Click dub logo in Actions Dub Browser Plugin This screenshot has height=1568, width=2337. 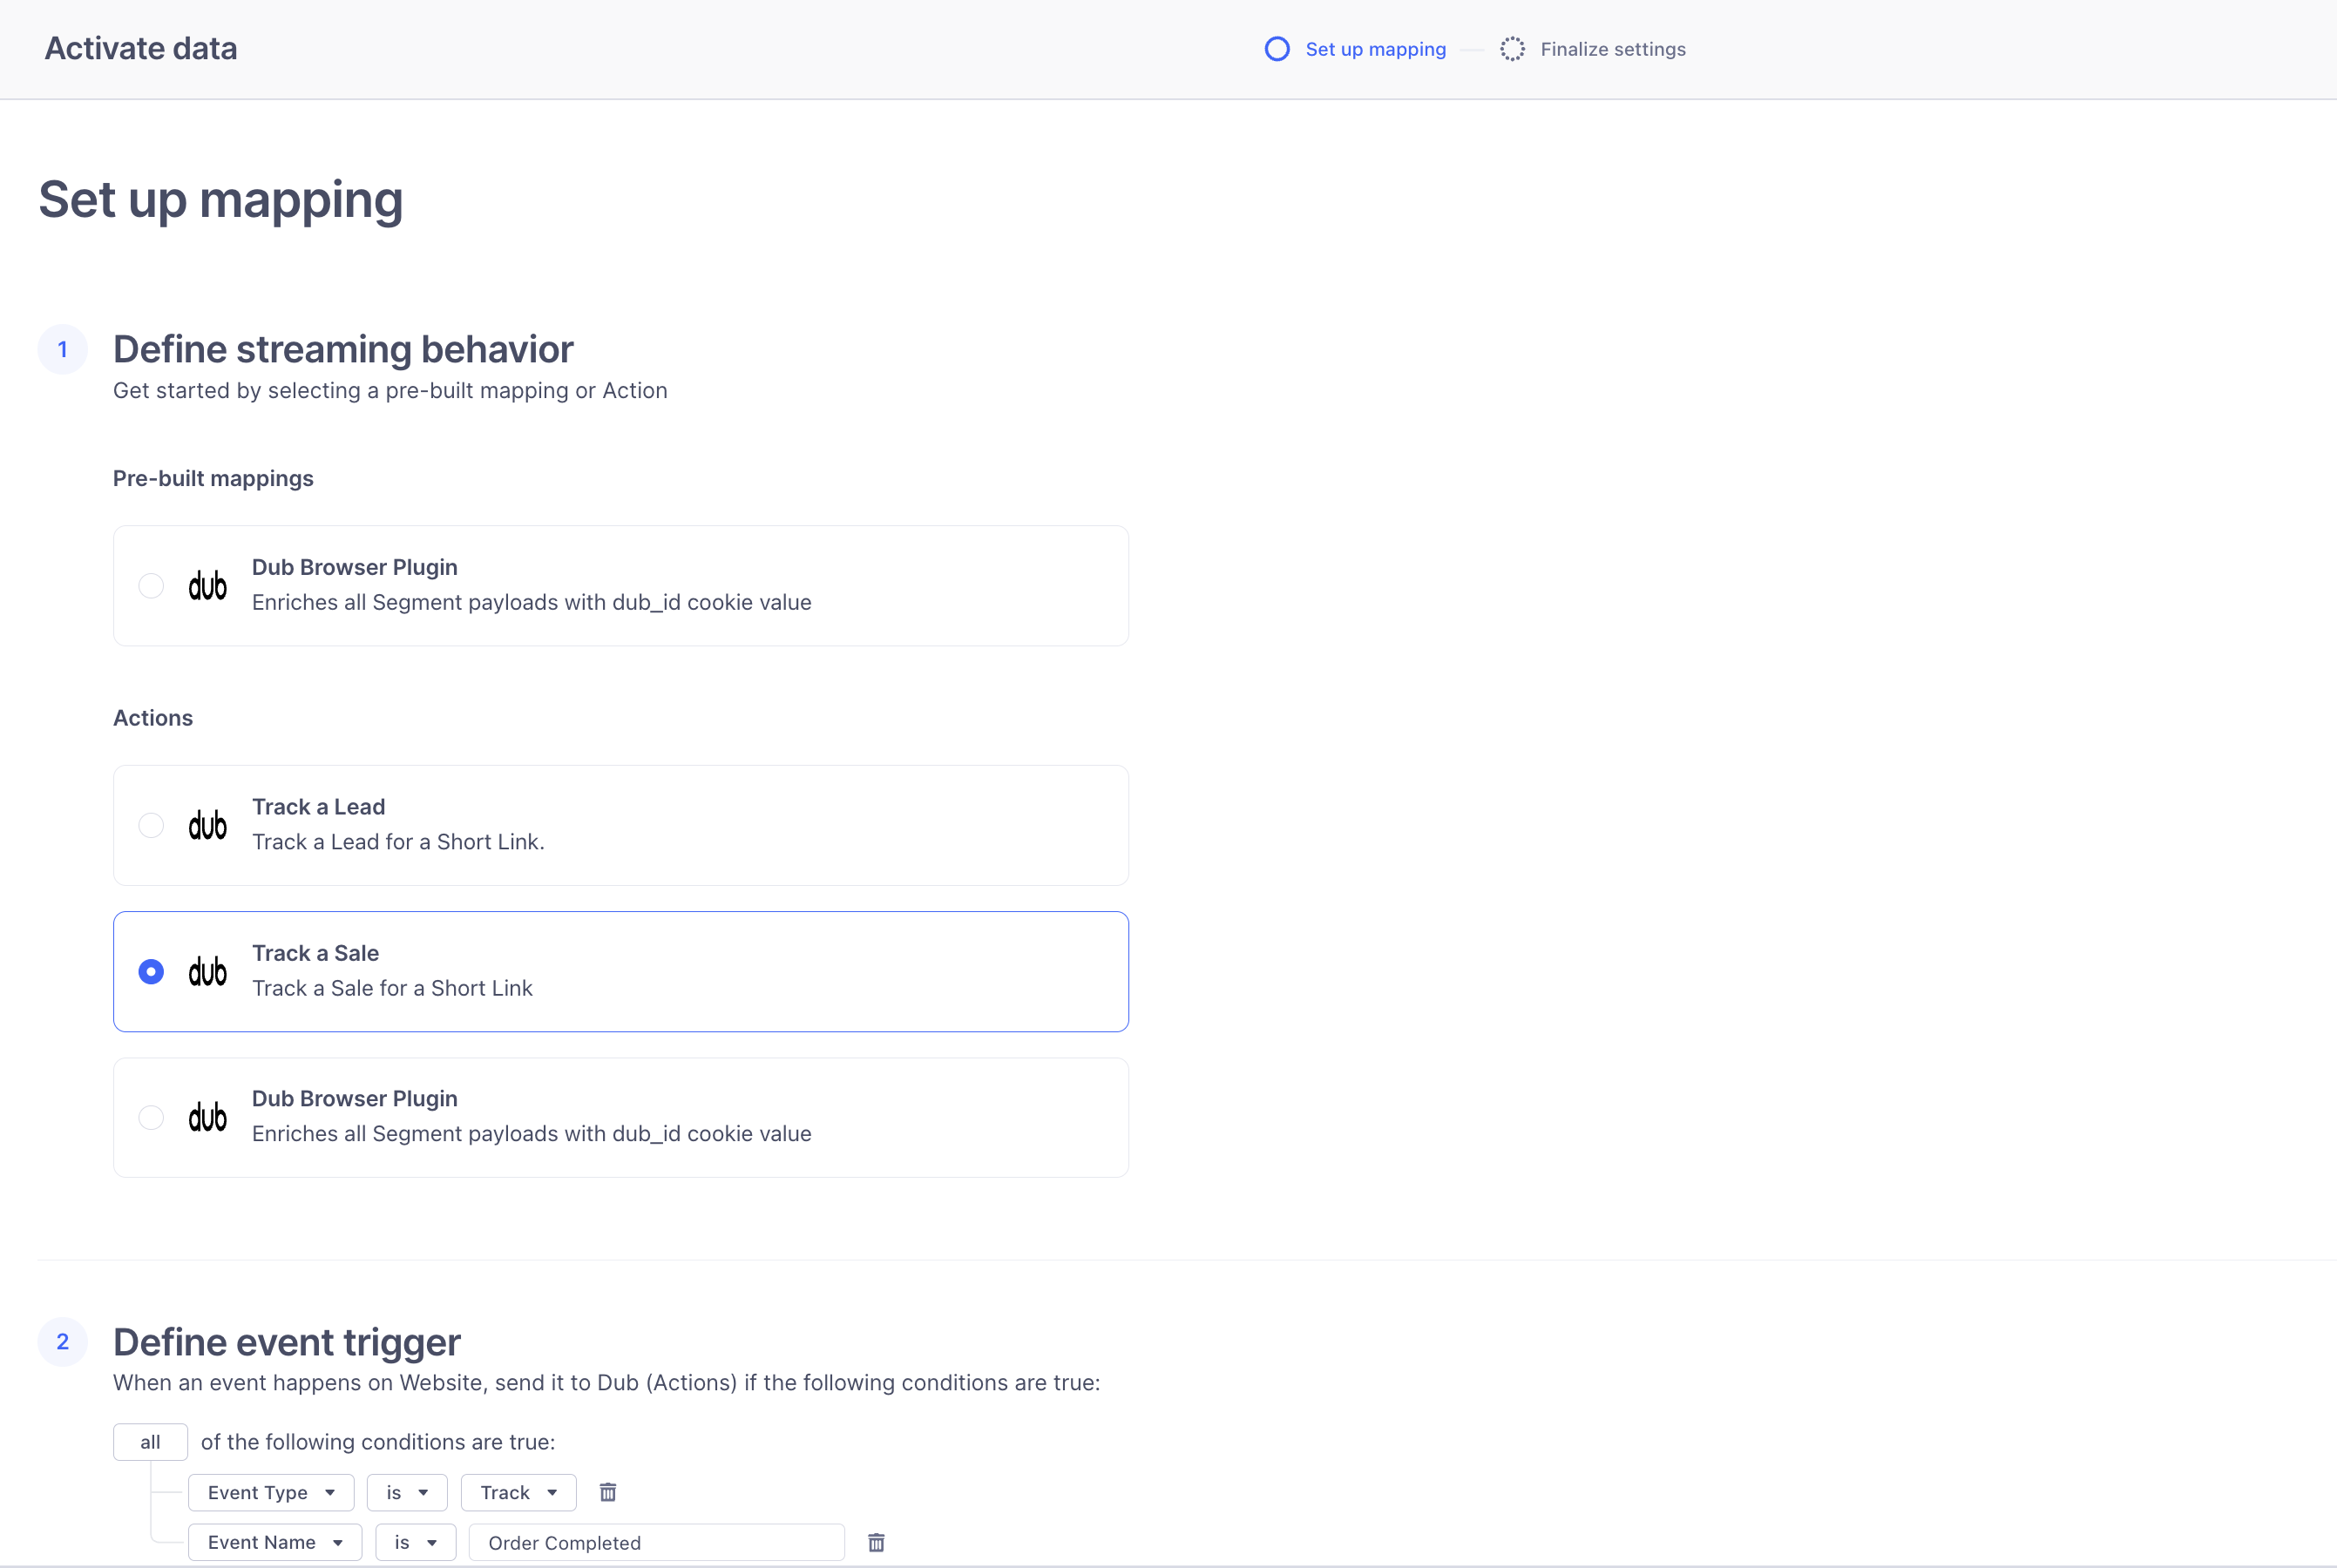pos(208,1118)
